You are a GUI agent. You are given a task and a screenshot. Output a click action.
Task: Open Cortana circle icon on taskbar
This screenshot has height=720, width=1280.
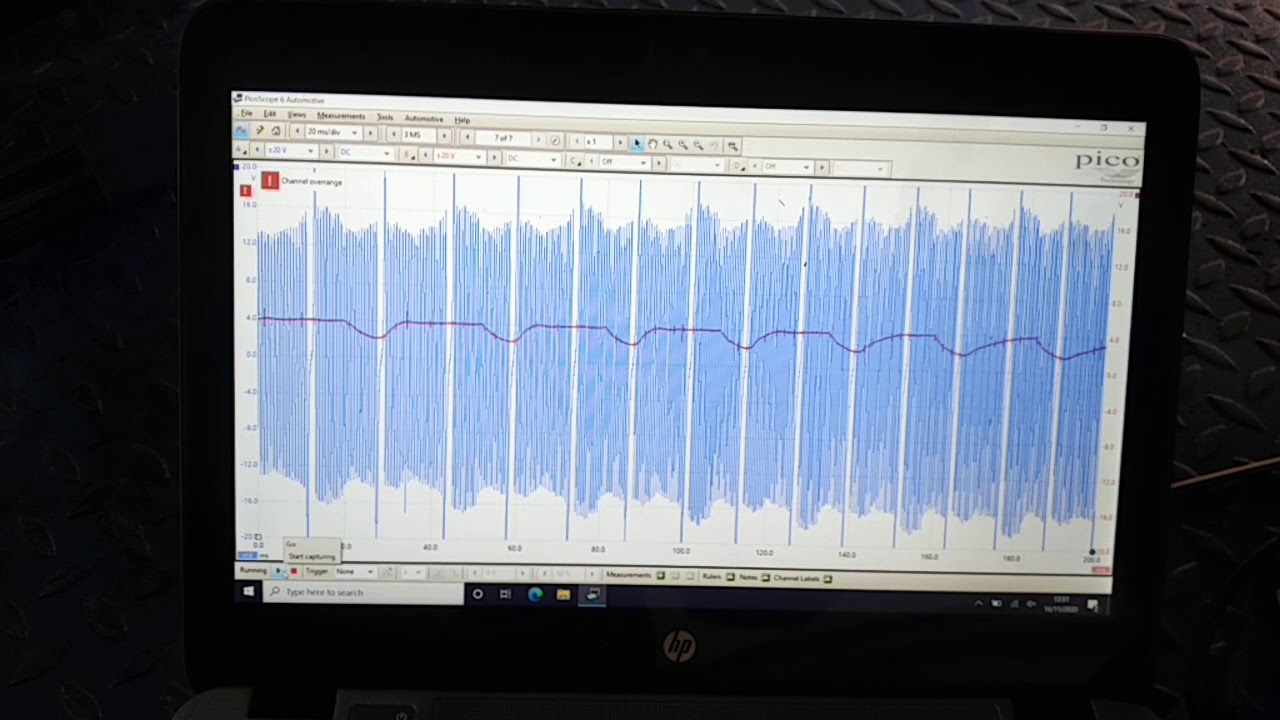478,594
